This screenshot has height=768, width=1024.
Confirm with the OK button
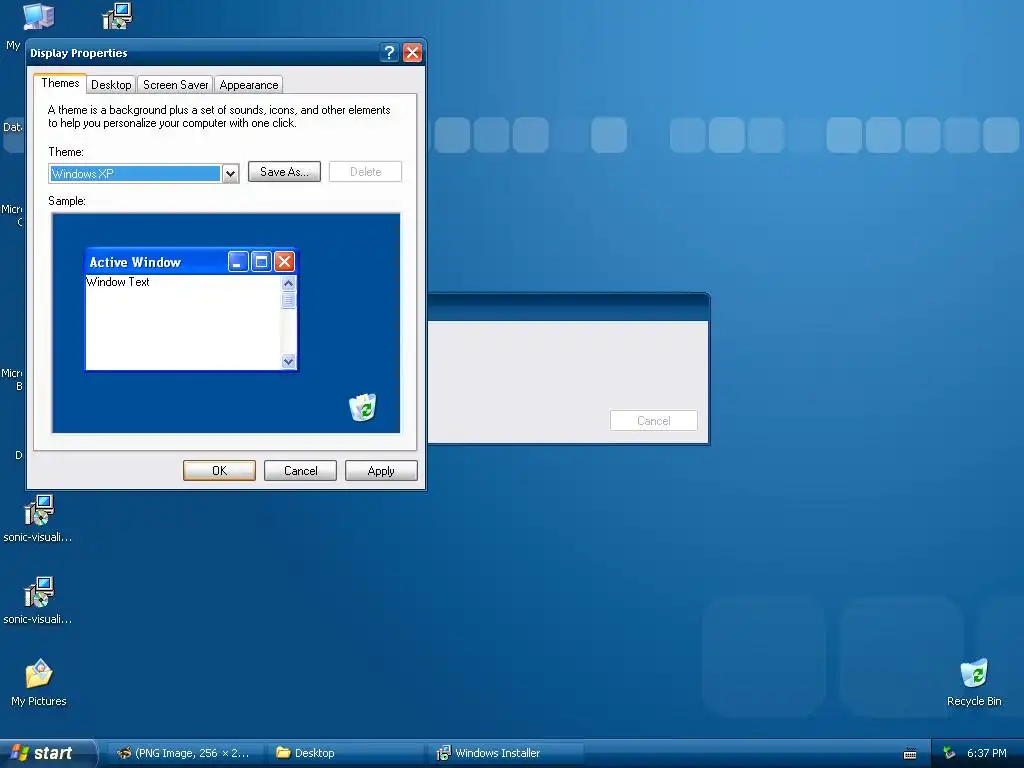tap(219, 471)
